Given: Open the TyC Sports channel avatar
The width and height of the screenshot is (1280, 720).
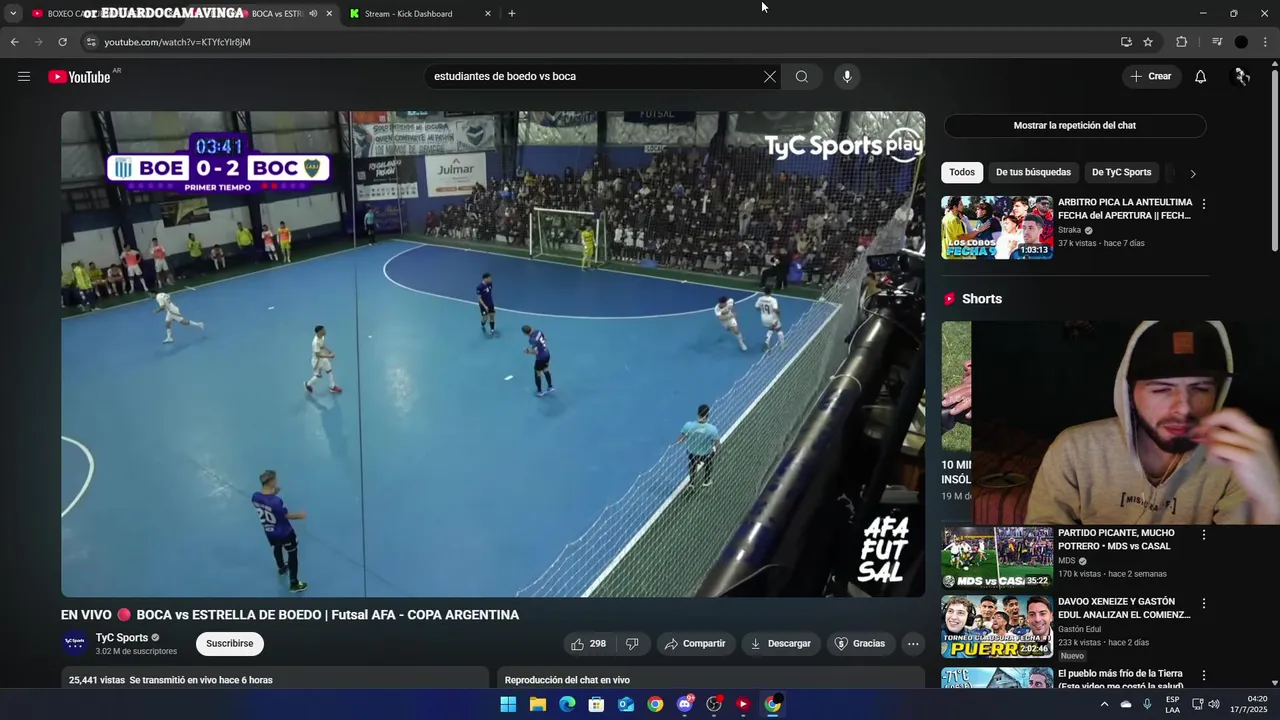Looking at the screenshot, I should tap(74, 643).
